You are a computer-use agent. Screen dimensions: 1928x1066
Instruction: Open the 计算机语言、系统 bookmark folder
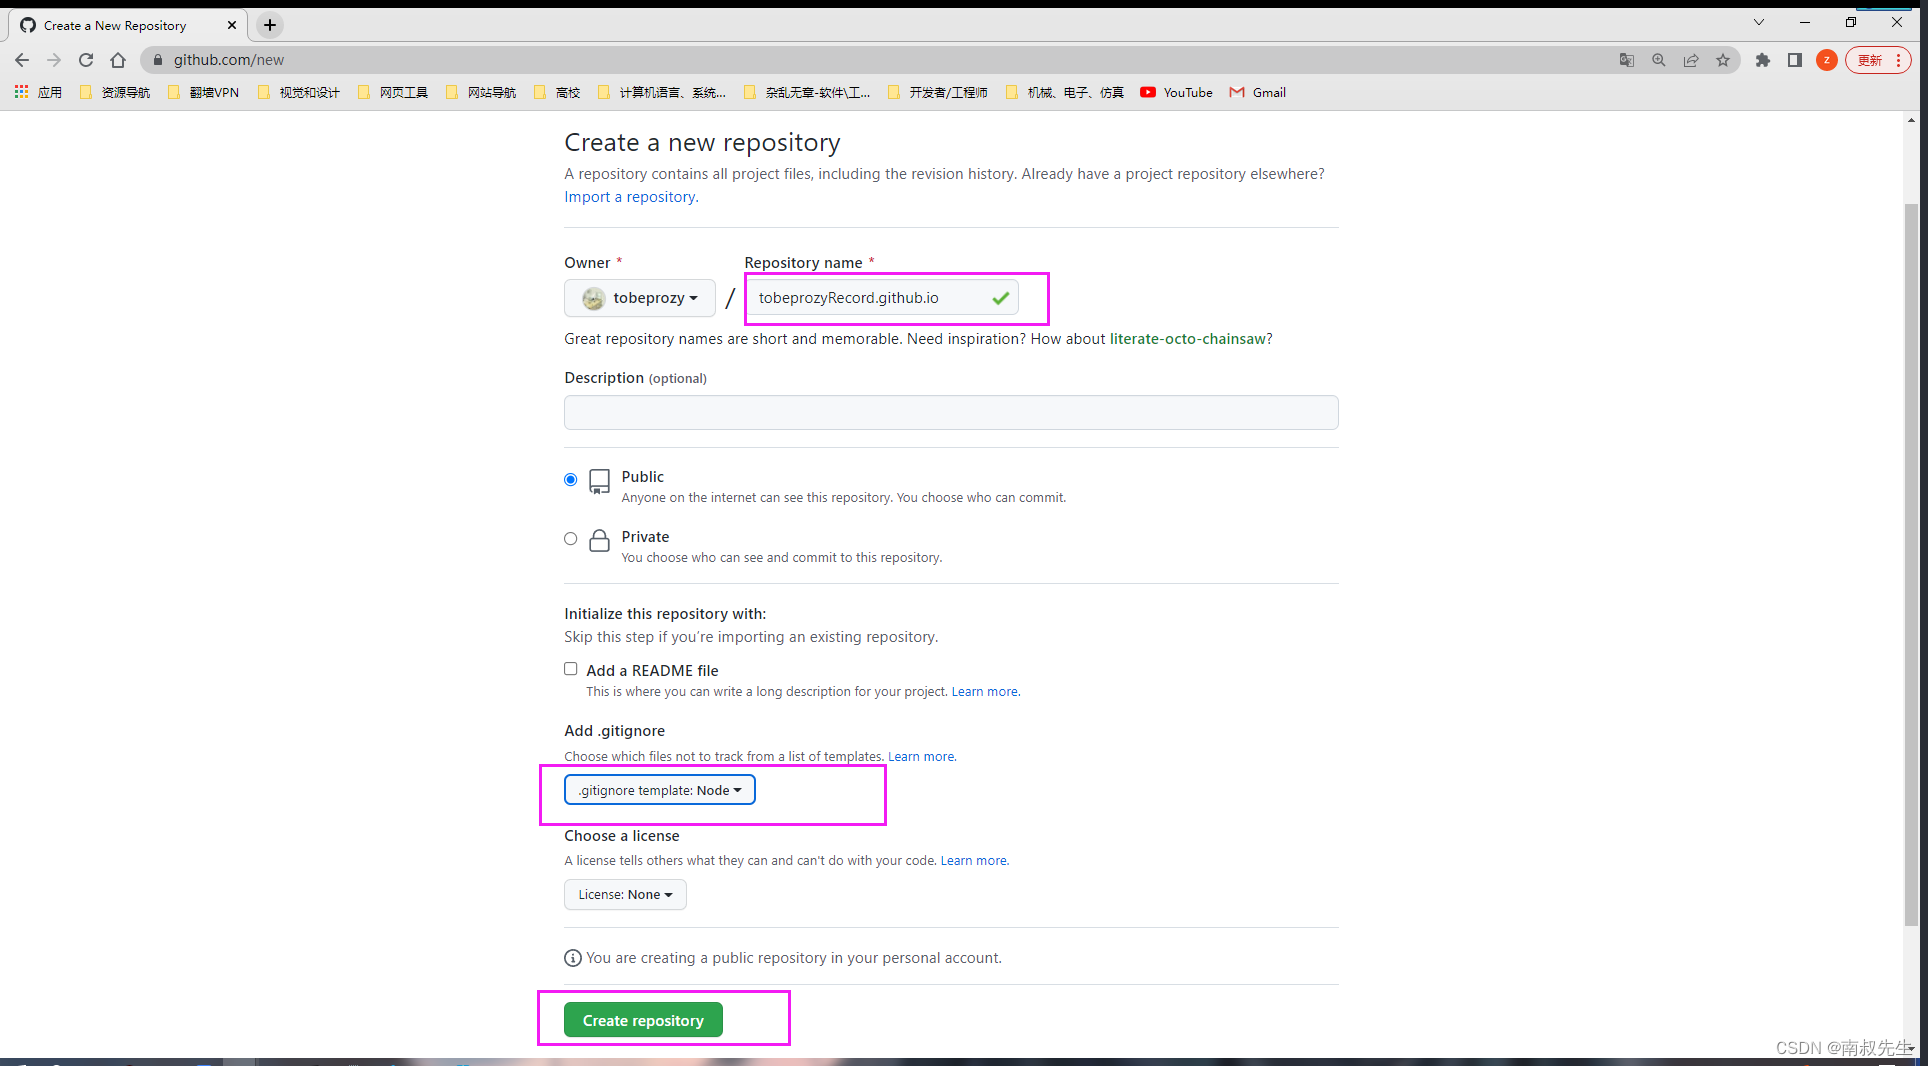pos(662,92)
